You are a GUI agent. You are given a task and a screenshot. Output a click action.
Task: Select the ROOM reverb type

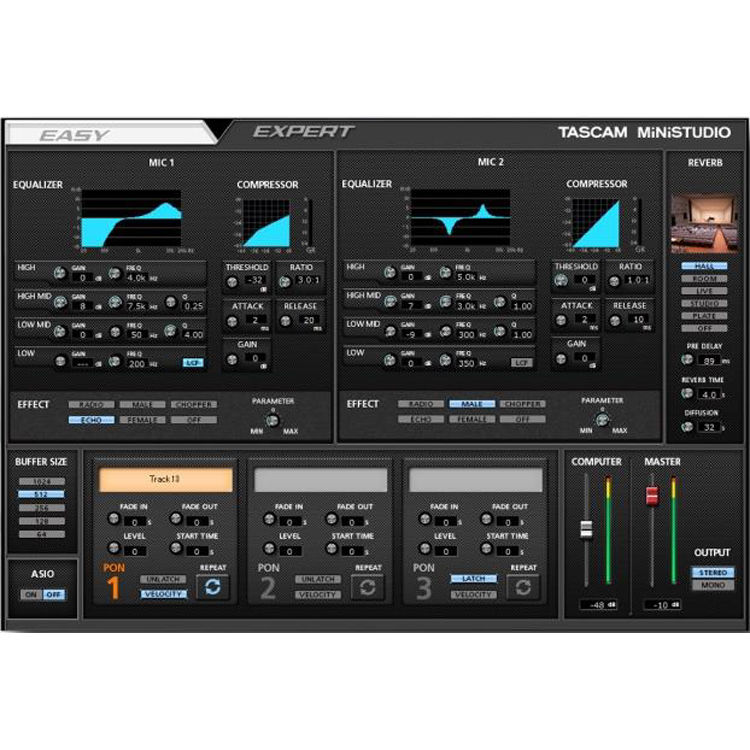(x=704, y=278)
